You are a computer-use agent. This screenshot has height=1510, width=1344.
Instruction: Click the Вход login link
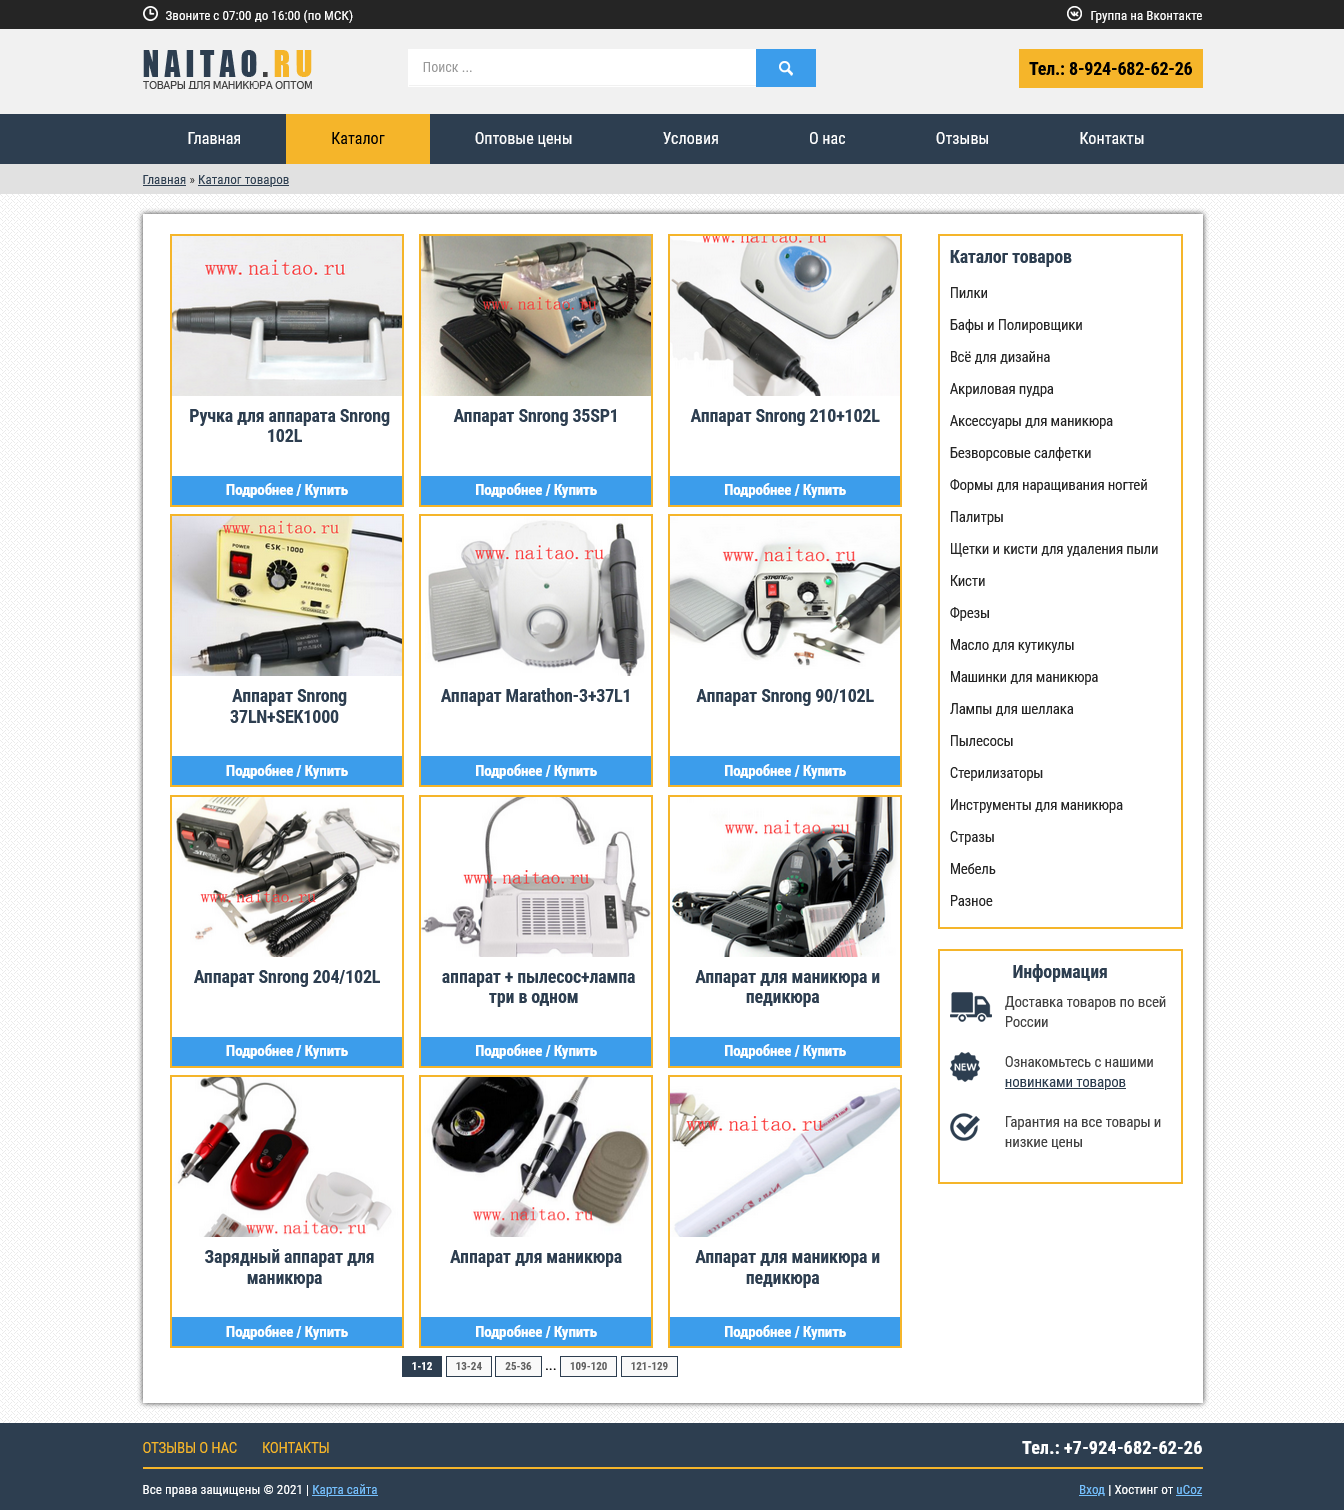[x=1092, y=1490]
